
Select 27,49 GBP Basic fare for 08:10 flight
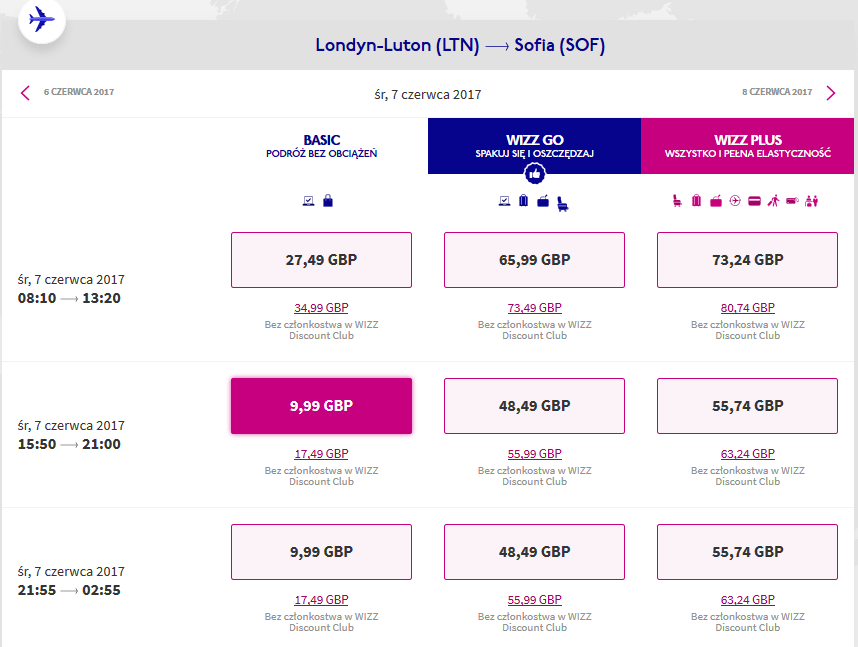pos(321,260)
